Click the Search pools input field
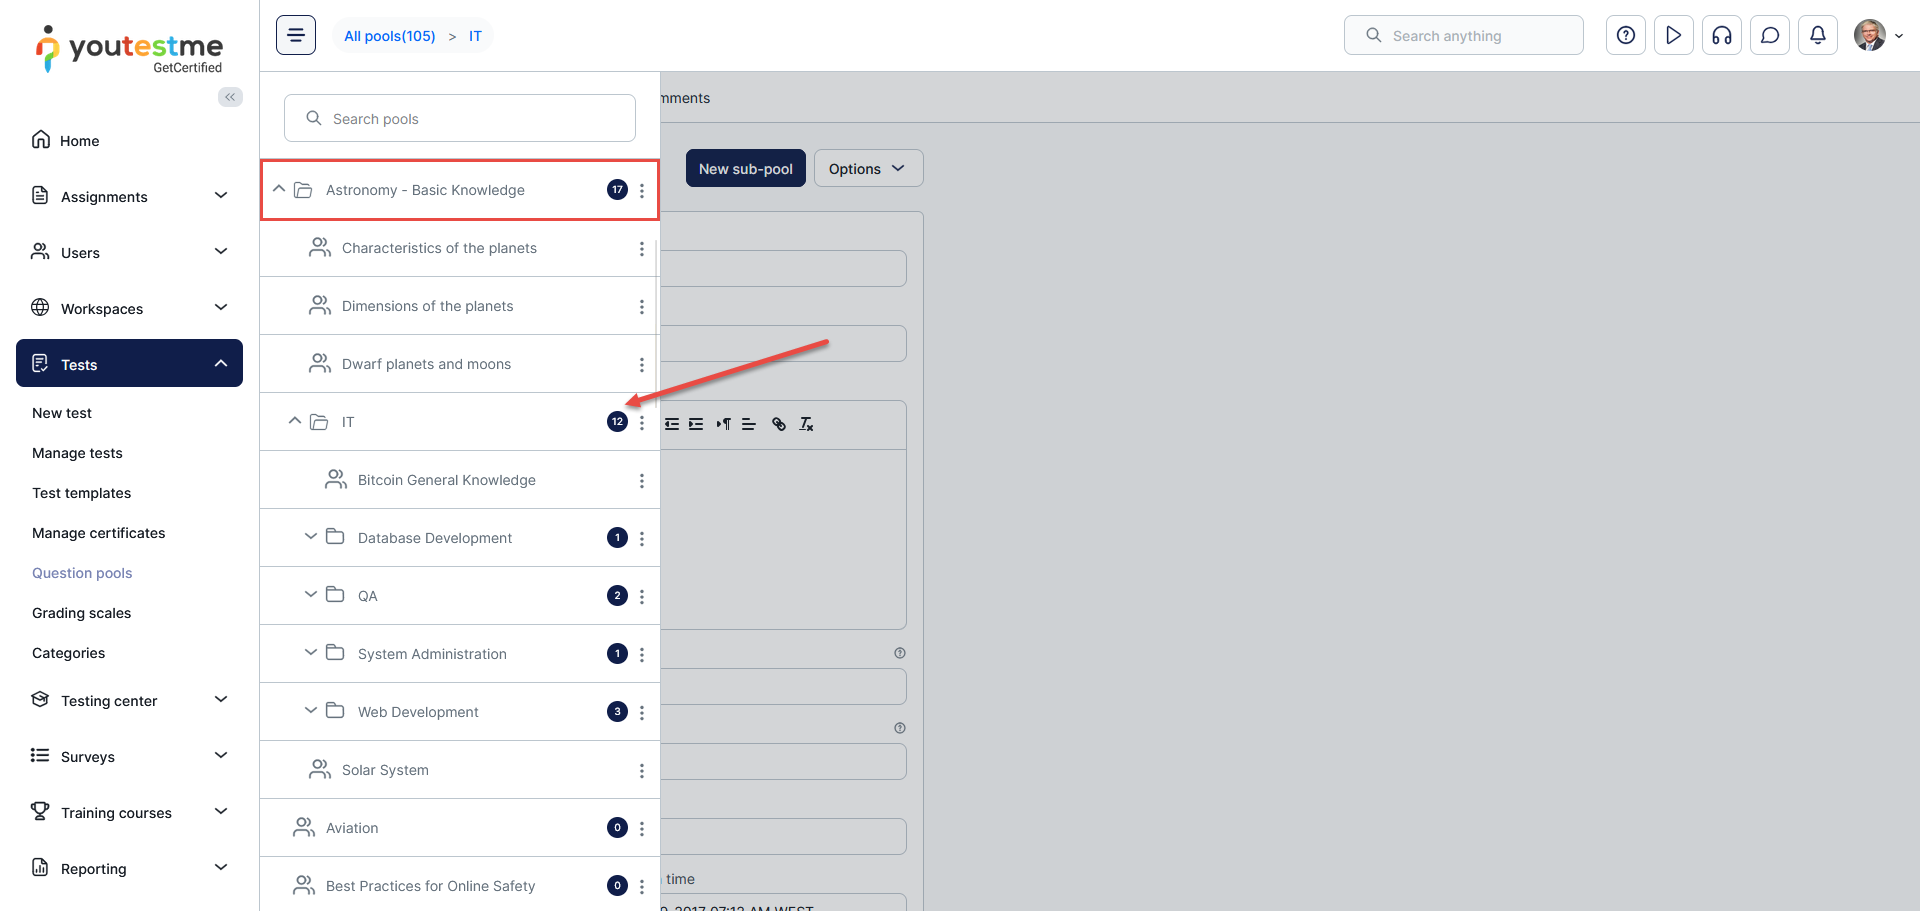This screenshot has width=1920, height=911. 460,119
